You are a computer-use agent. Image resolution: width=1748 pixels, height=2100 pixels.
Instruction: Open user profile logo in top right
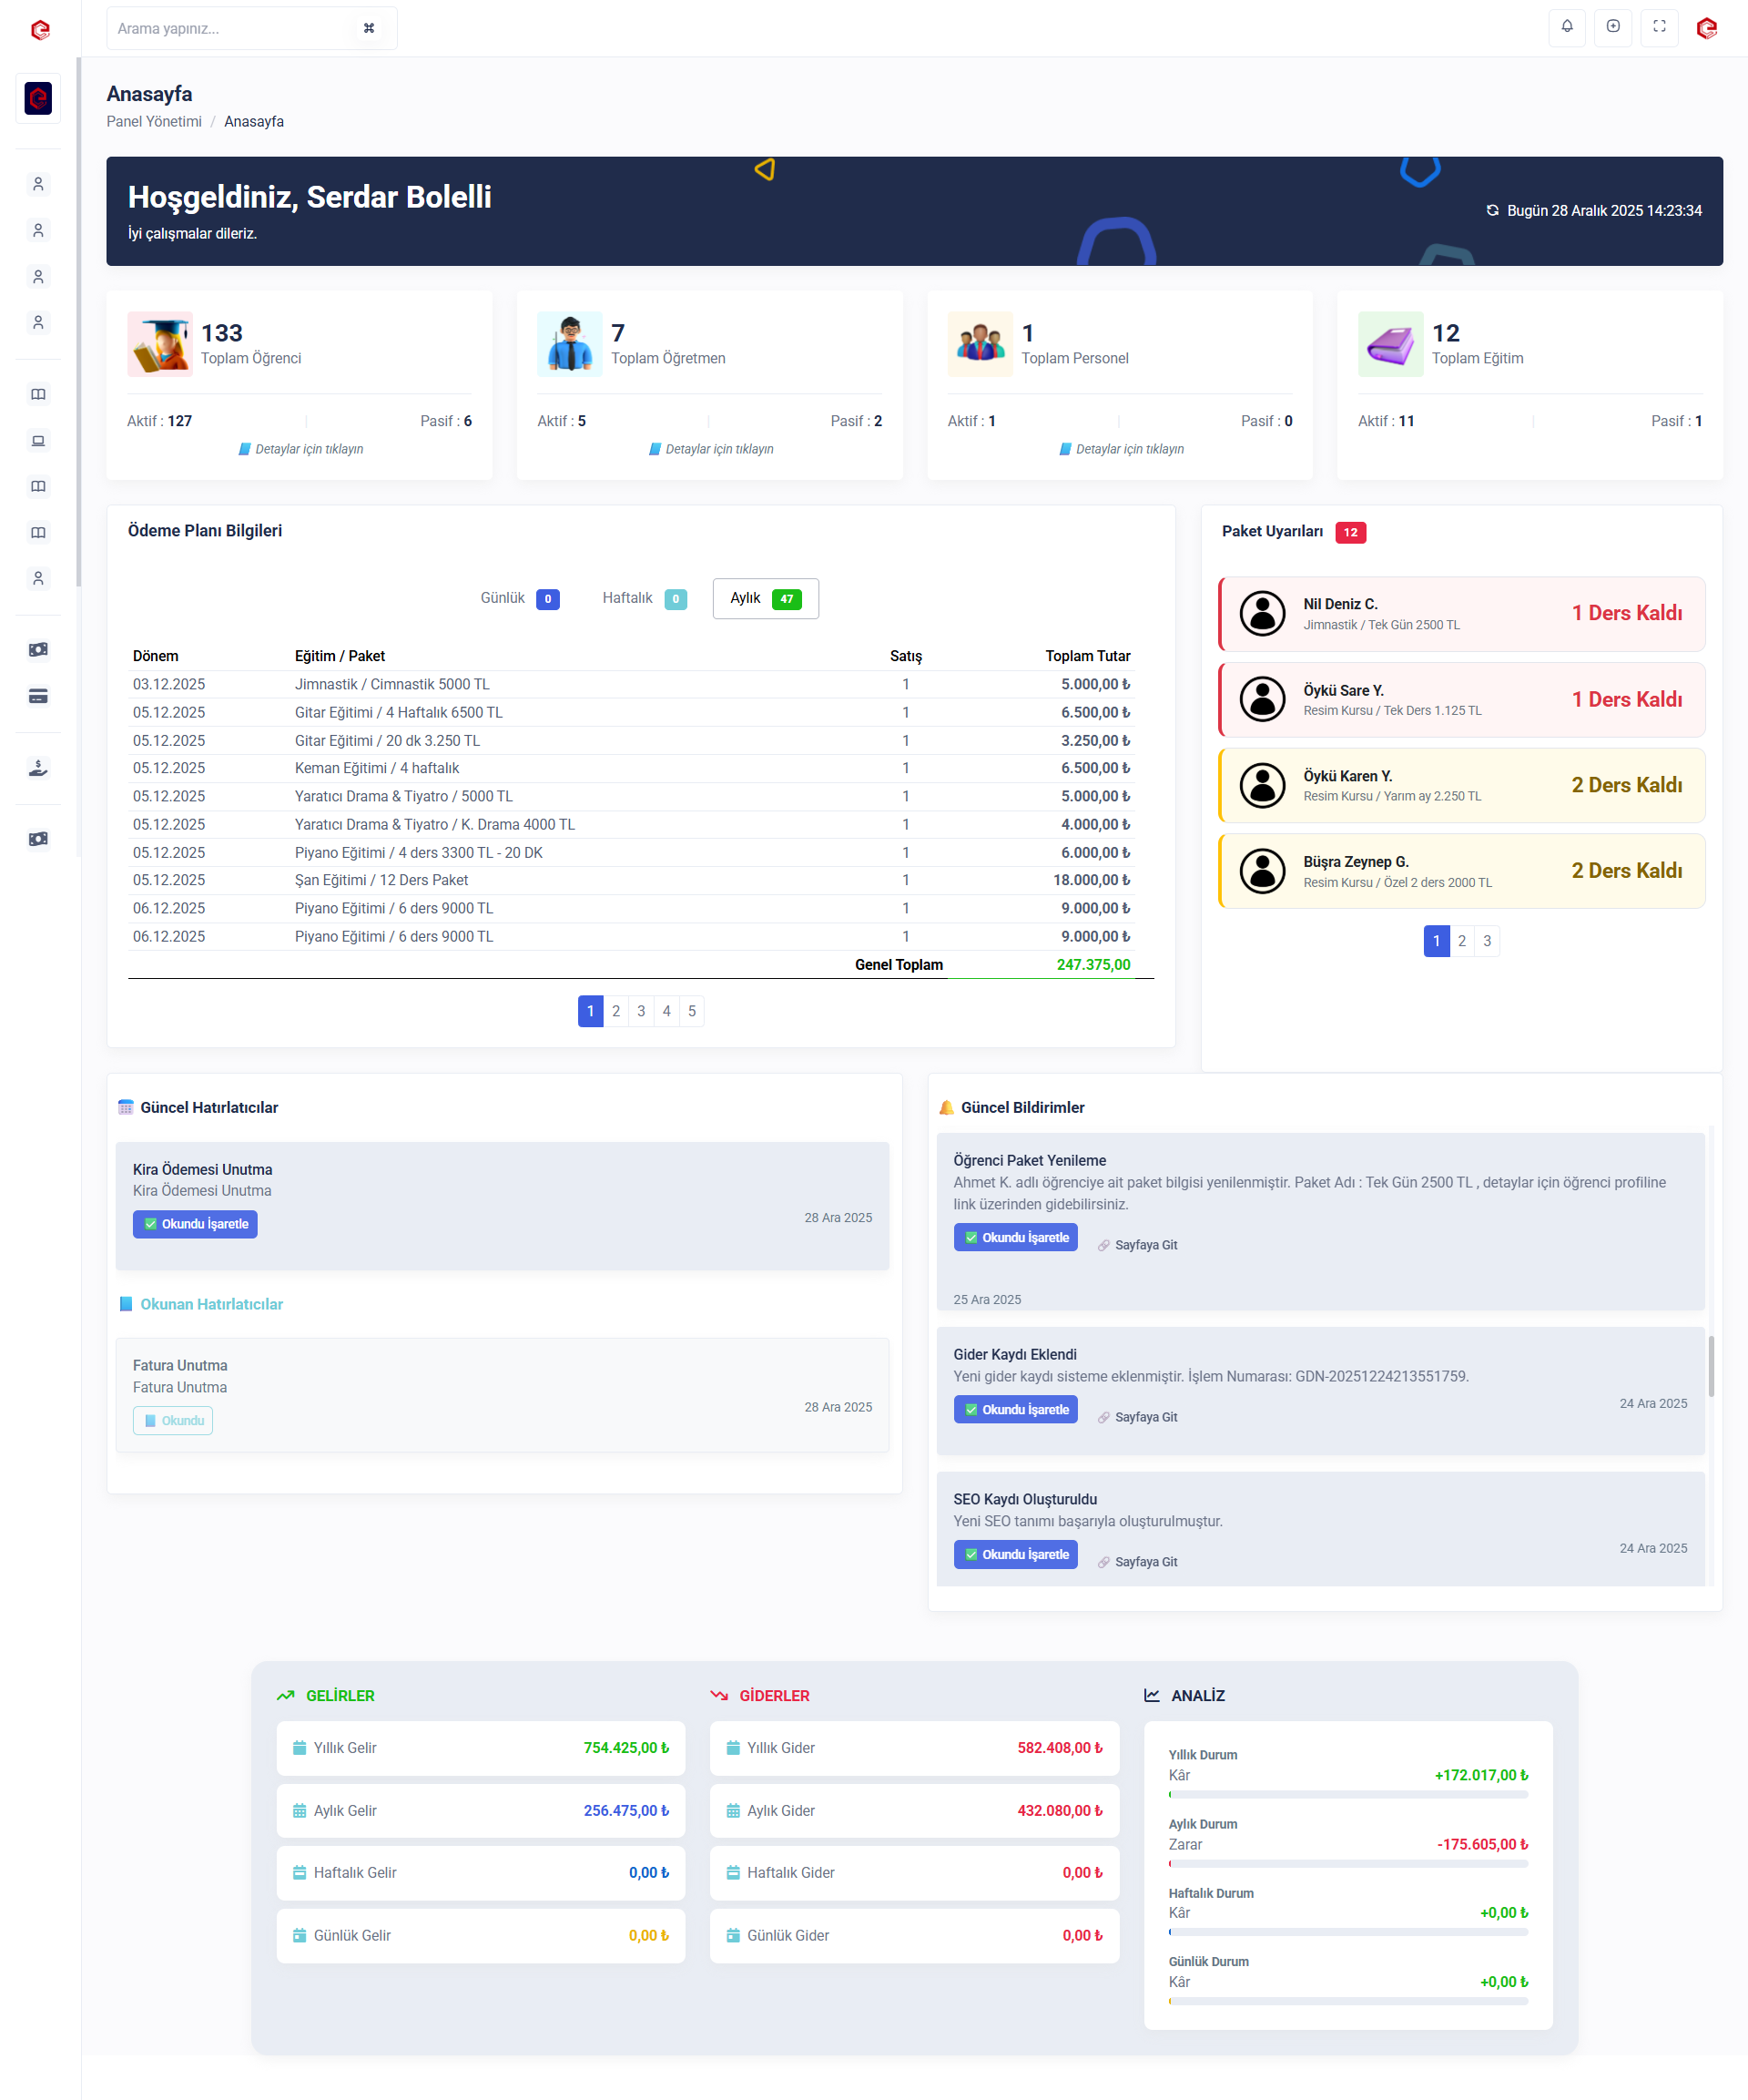coord(1706,28)
